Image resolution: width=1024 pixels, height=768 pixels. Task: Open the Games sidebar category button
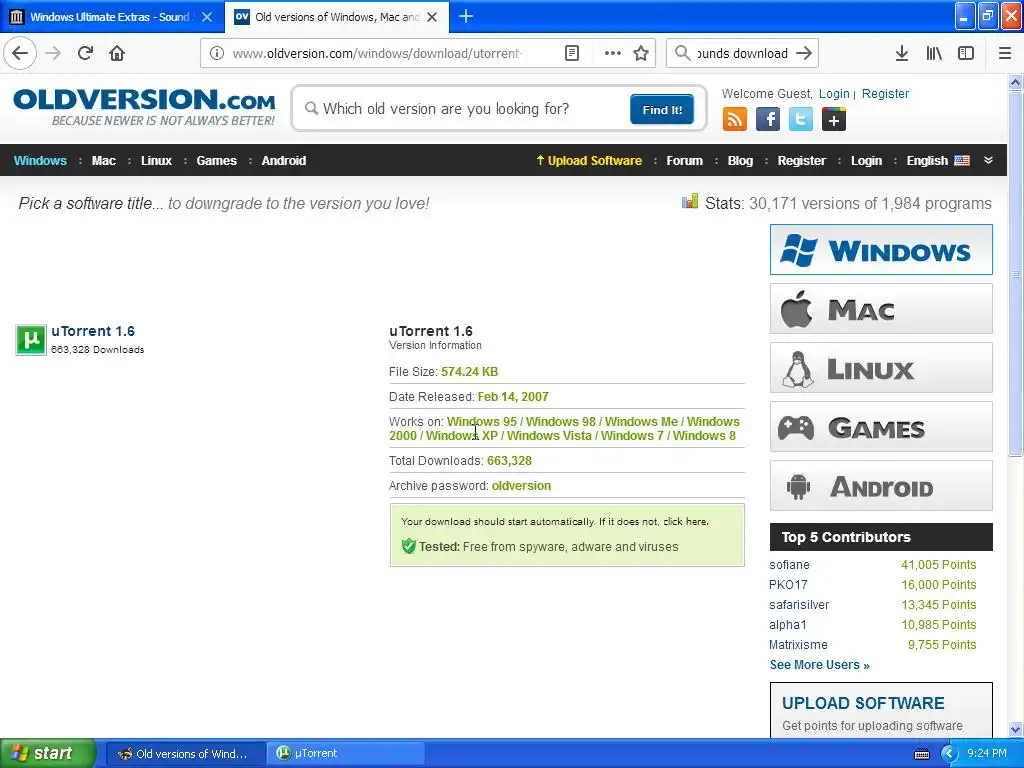click(881, 427)
